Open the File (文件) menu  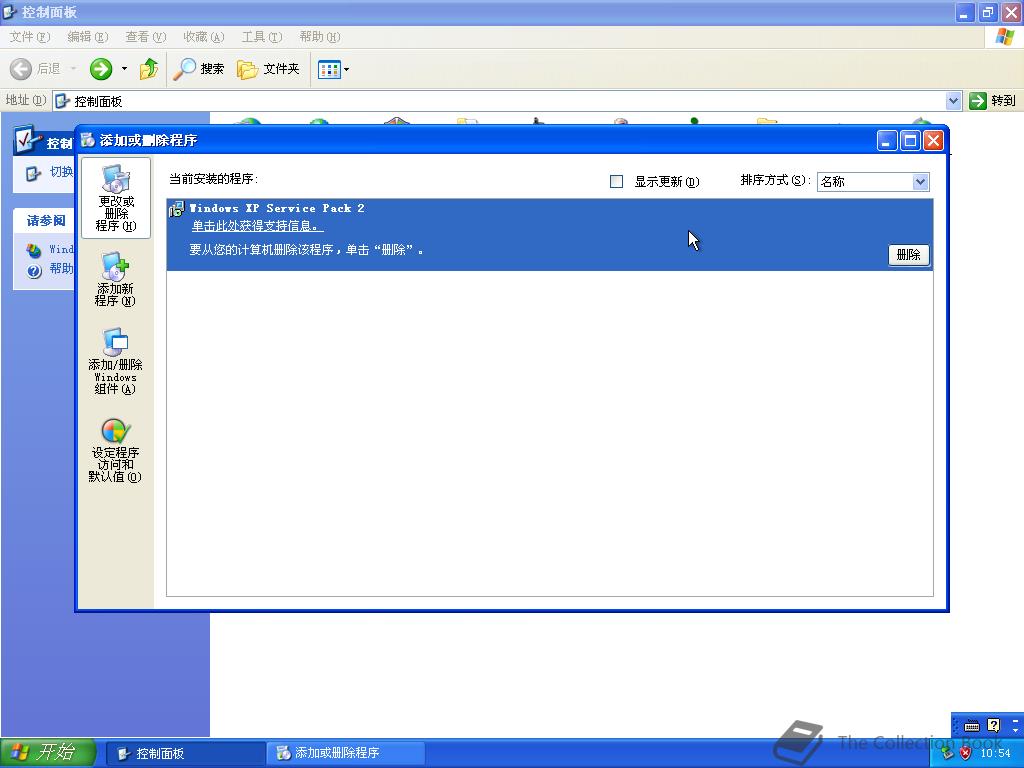point(29,37)
